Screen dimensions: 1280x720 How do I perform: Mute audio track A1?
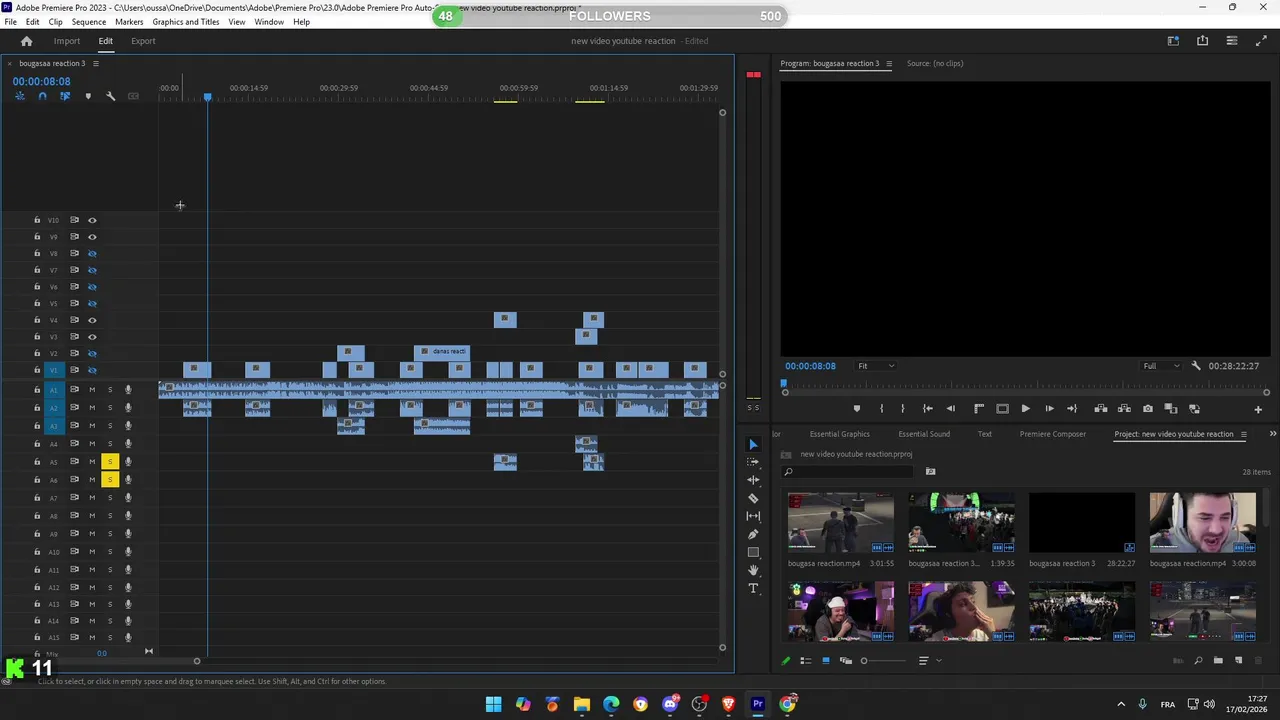click(92, 389)
